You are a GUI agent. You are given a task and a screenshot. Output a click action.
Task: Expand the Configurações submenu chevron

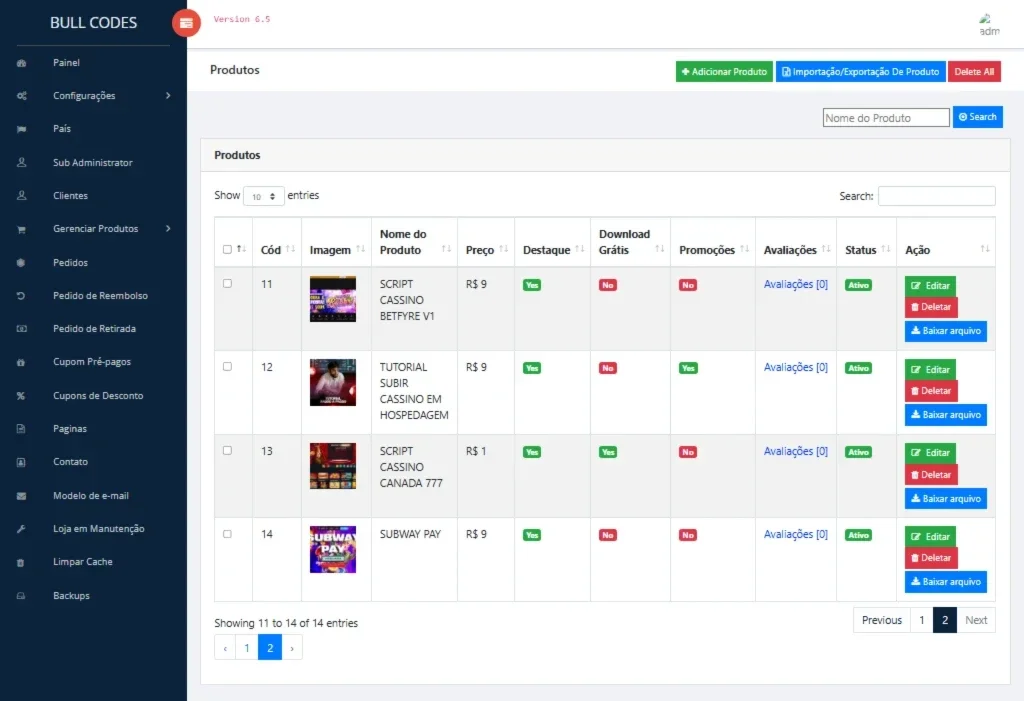[168, 95]
